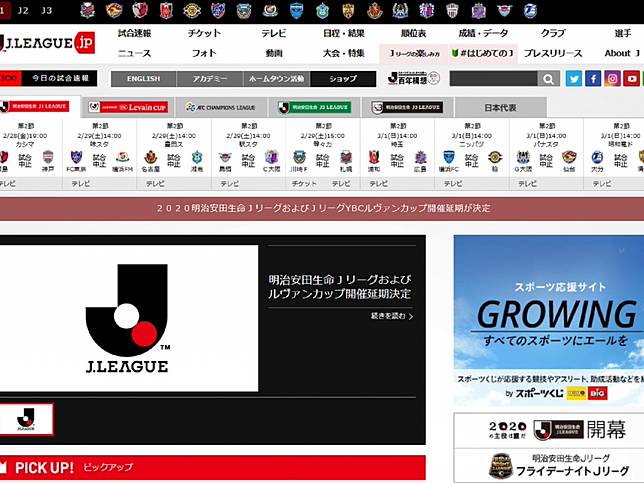Click the ショップ button
Screen dimensions: 644x483
point(343,79)
